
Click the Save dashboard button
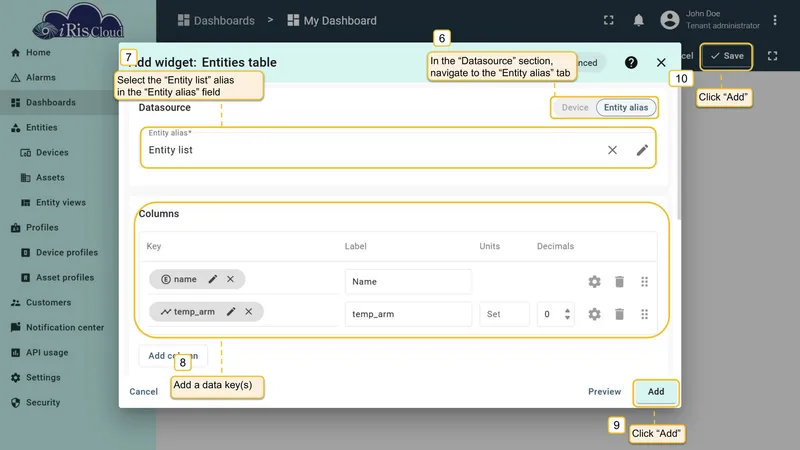tap(727, 56)
